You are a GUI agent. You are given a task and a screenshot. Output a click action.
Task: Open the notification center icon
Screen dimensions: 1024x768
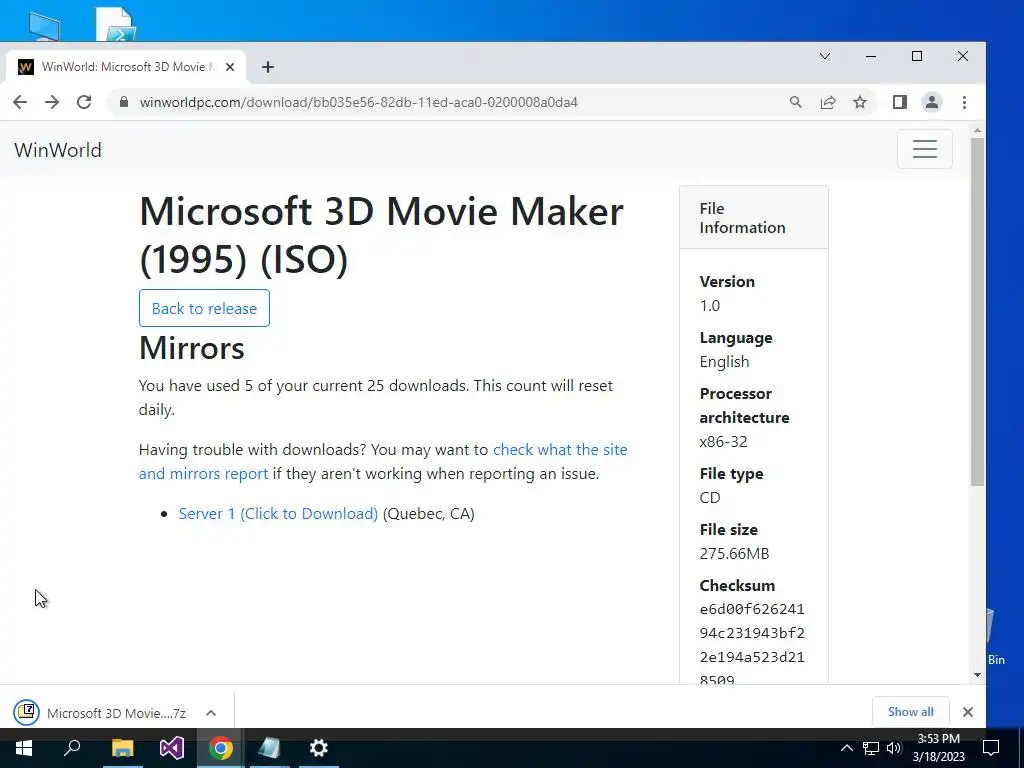pyautogui.click(x=991, y=748)
